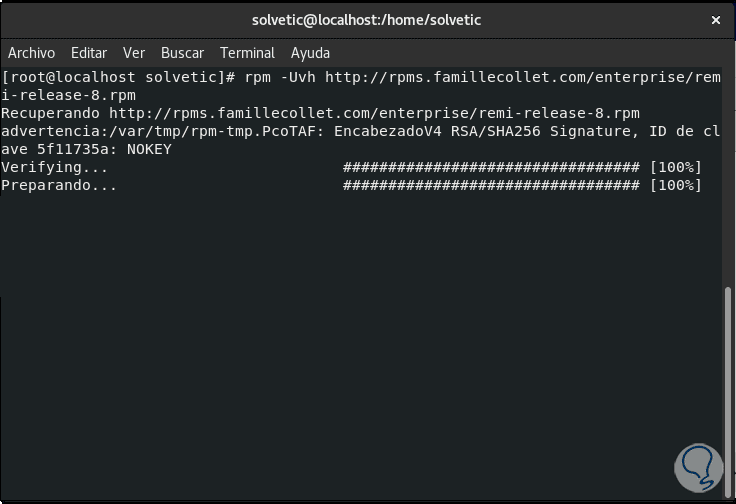Screen dimensions: 736x504
Task: Click the [root@localhost solvetic]# prompt
Action: point(118,77)
